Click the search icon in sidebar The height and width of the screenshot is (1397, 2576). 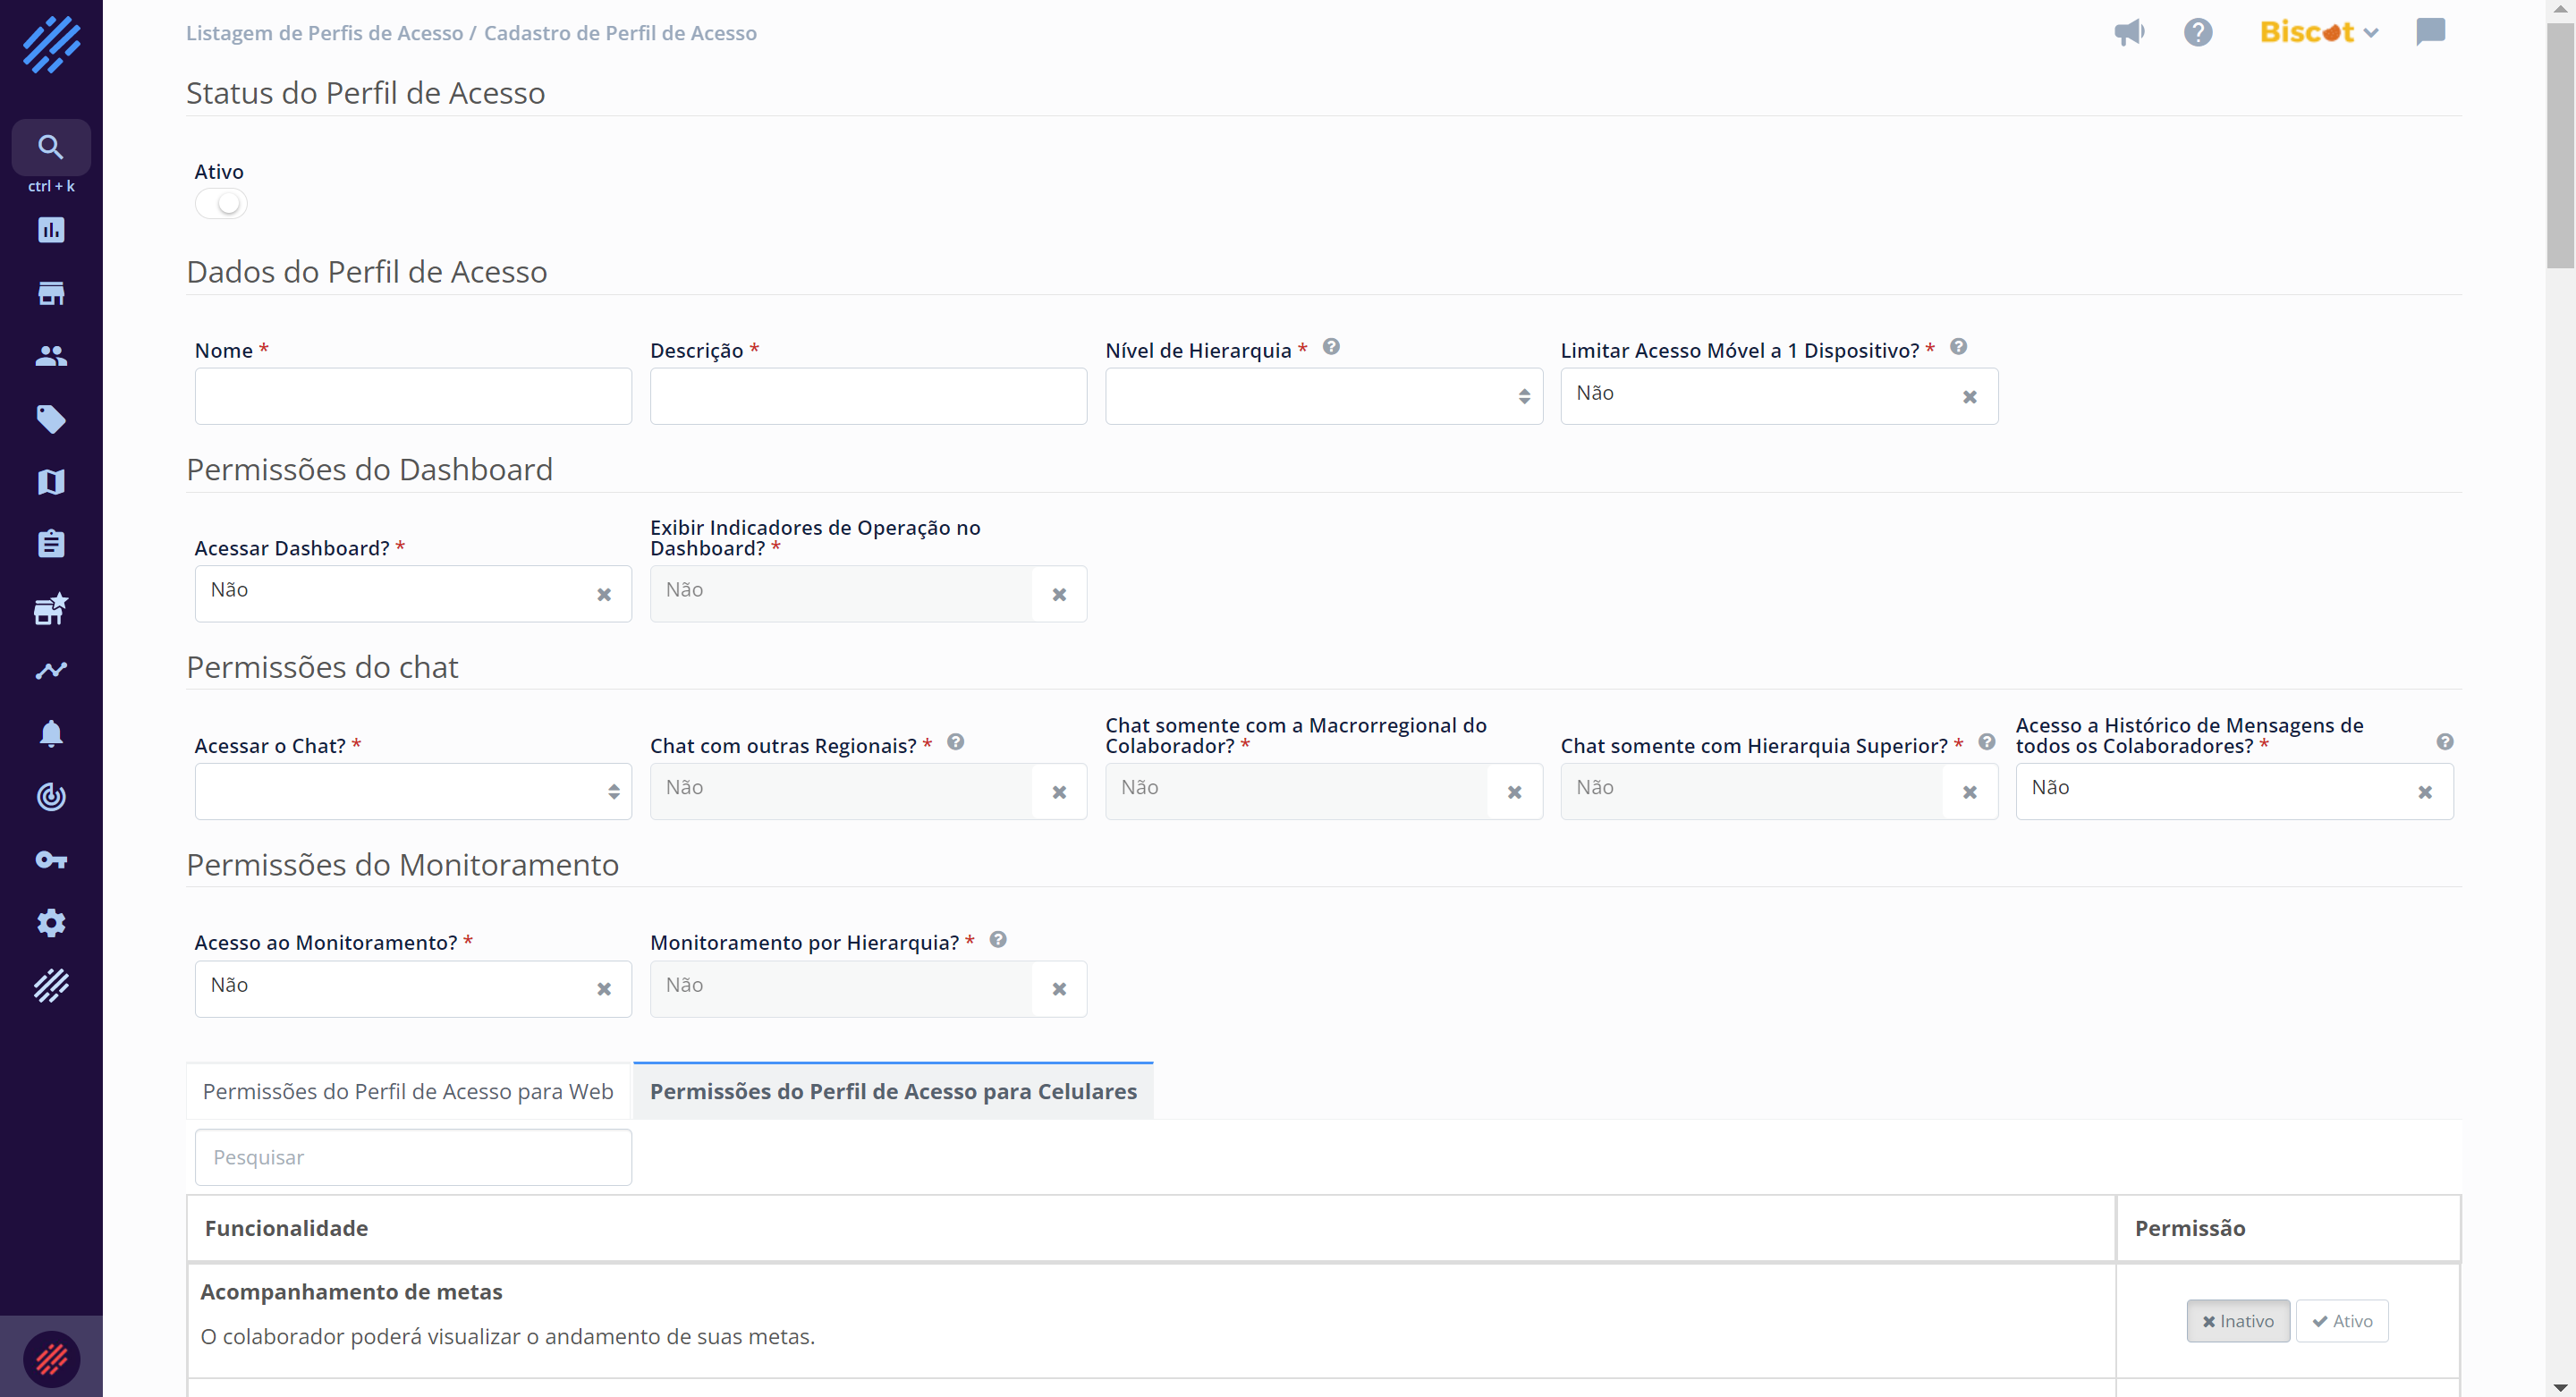51,147
